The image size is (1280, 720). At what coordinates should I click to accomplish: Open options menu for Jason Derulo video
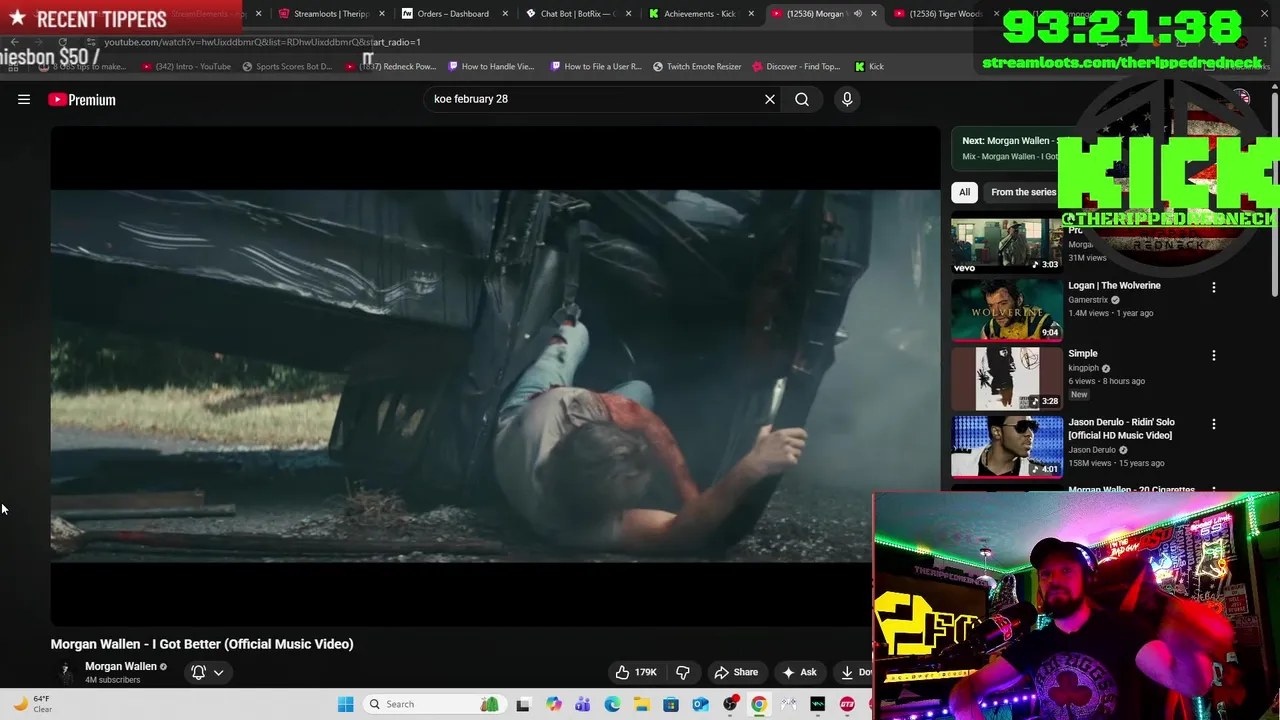(1214, 424)
